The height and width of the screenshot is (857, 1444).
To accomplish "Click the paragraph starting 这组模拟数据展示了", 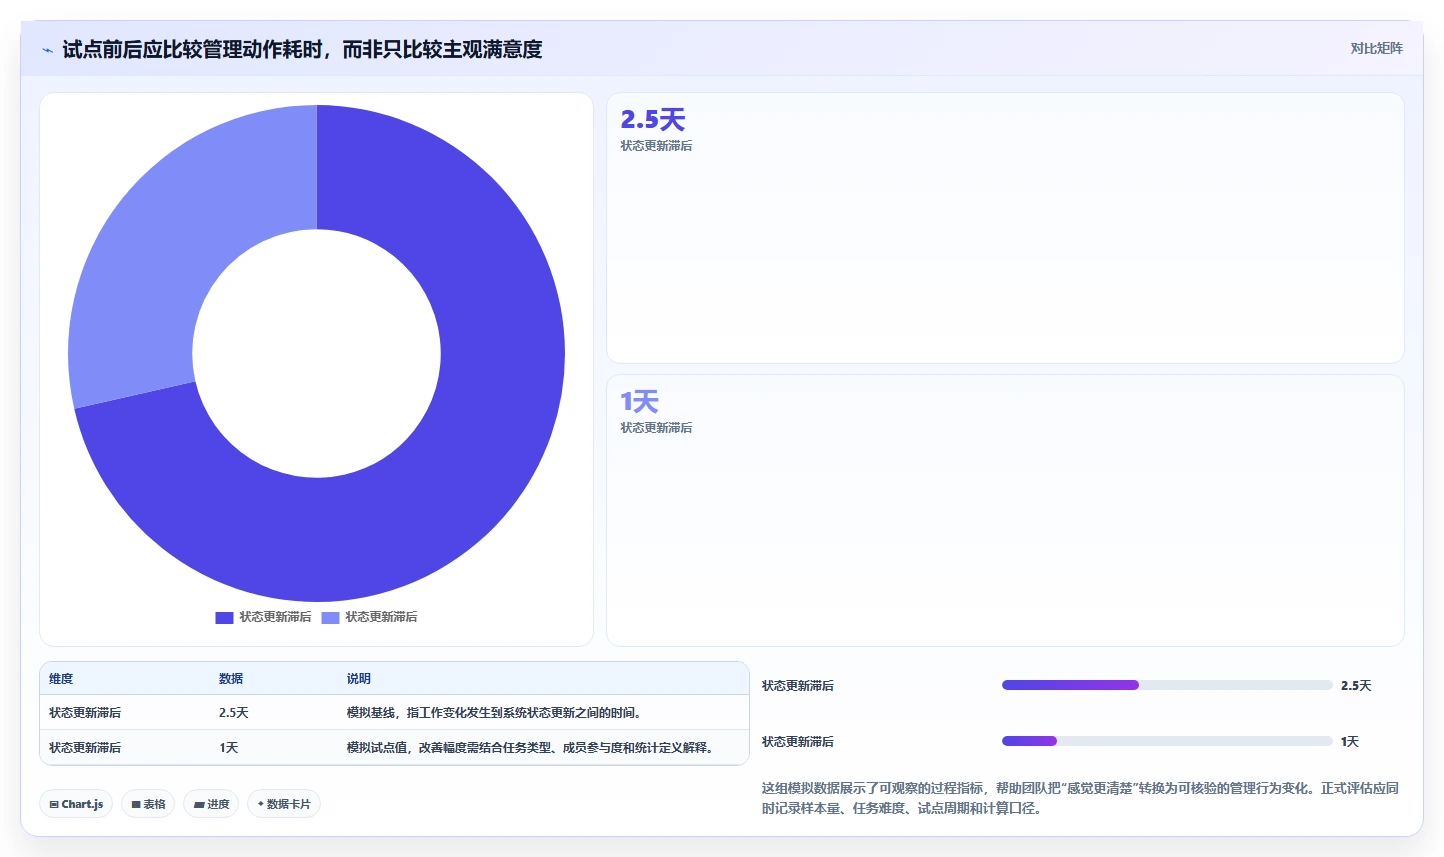I will (x=1080, y=798).
